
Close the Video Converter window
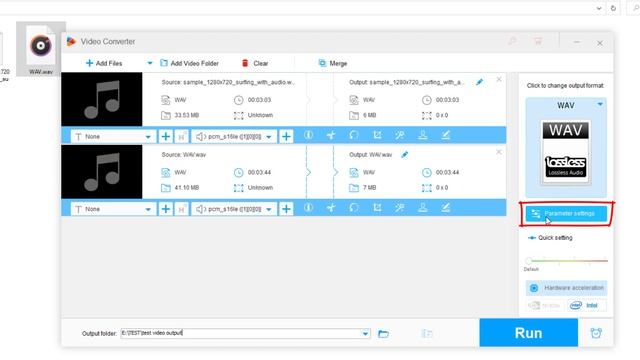tap(600, 42)
